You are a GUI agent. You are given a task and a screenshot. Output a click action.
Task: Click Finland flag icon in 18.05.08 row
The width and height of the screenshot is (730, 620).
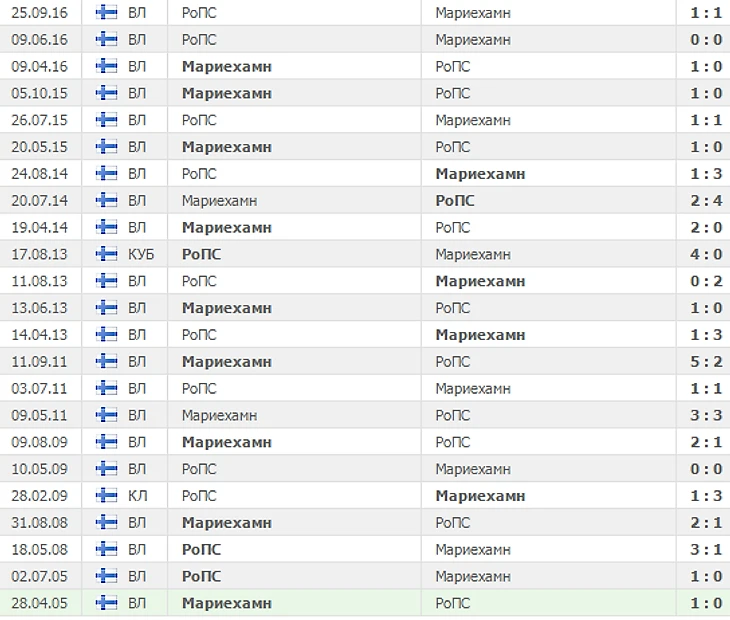(106, 549)
